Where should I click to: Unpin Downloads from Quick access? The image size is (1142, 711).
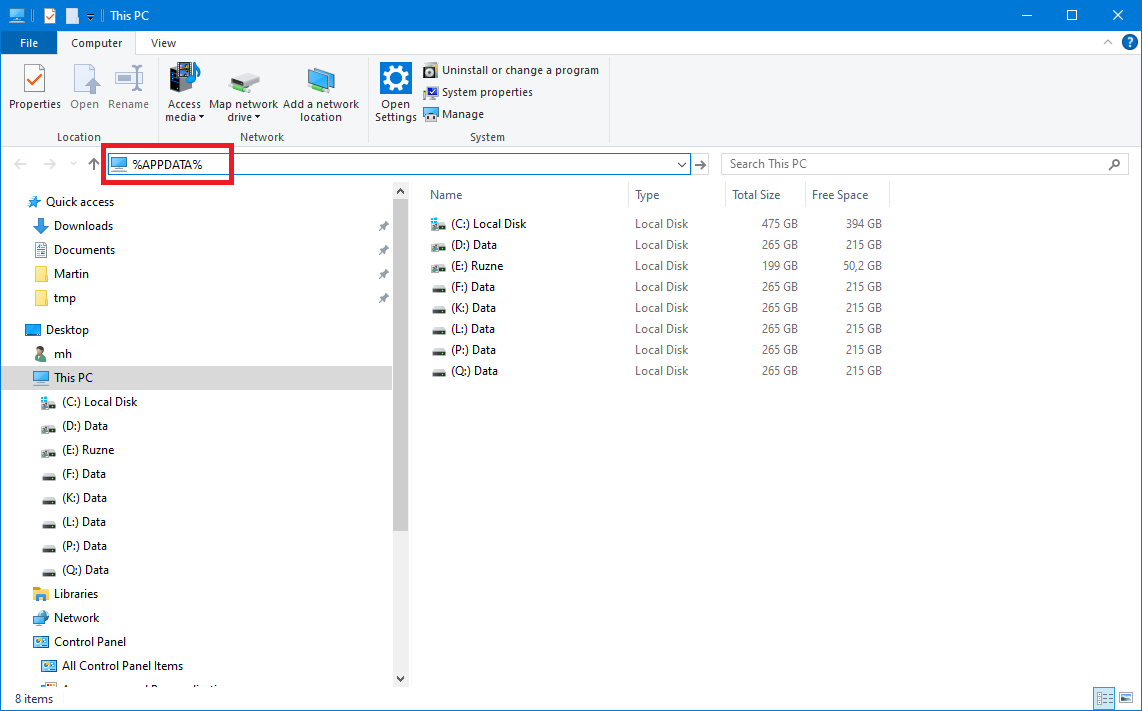tap(383, 226)
